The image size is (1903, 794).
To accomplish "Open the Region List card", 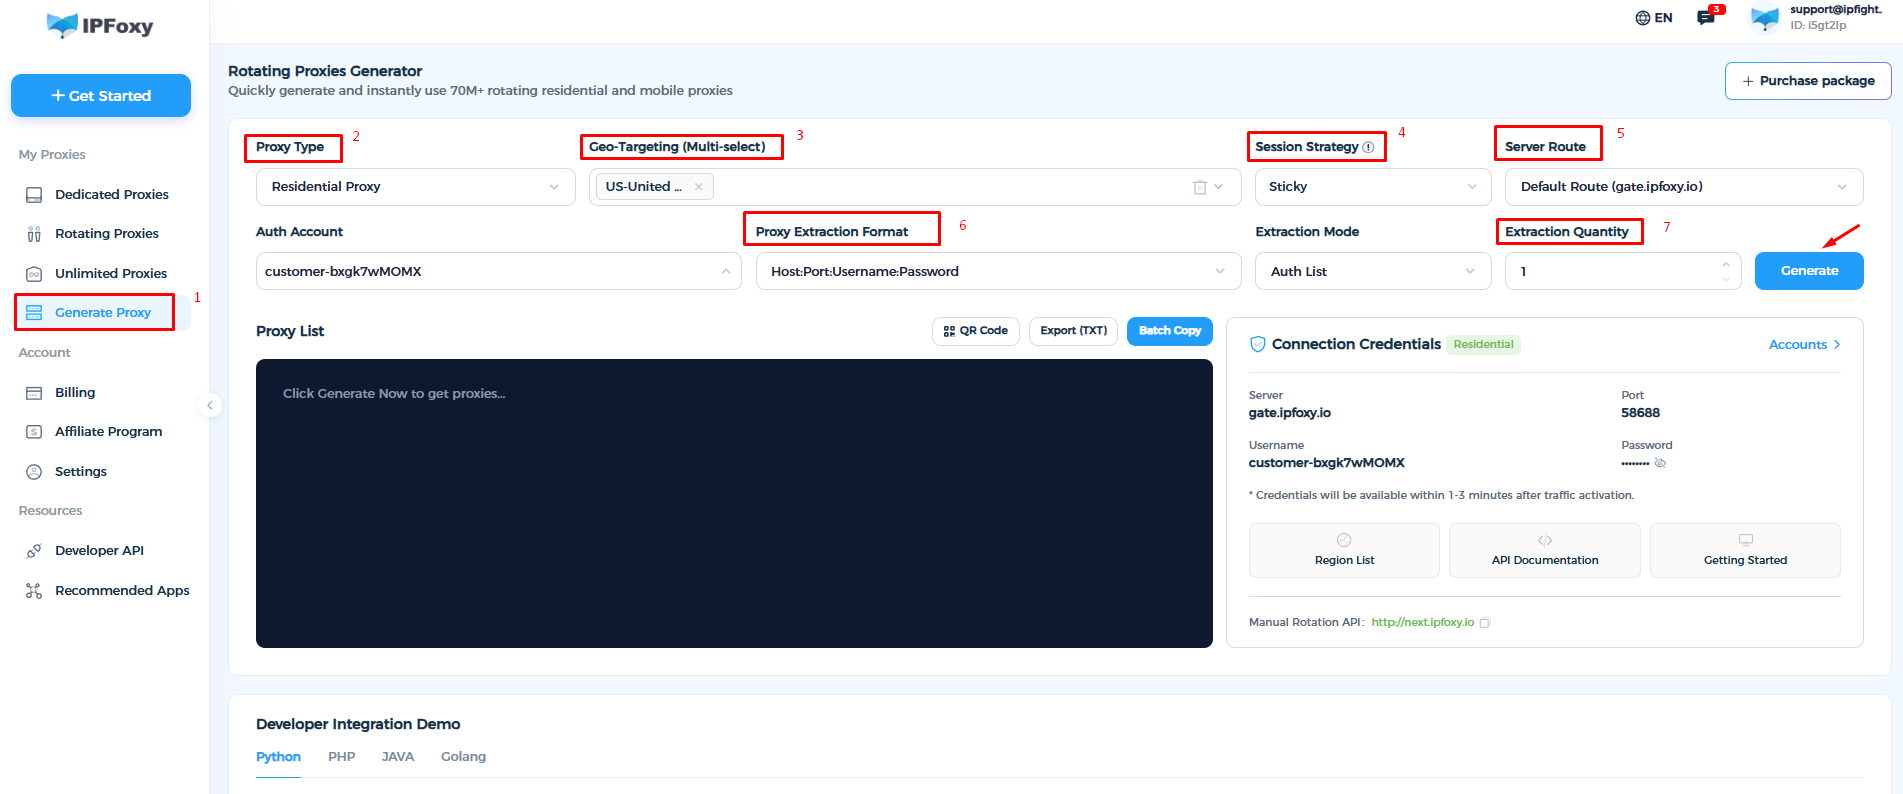I will (1344, 550).
